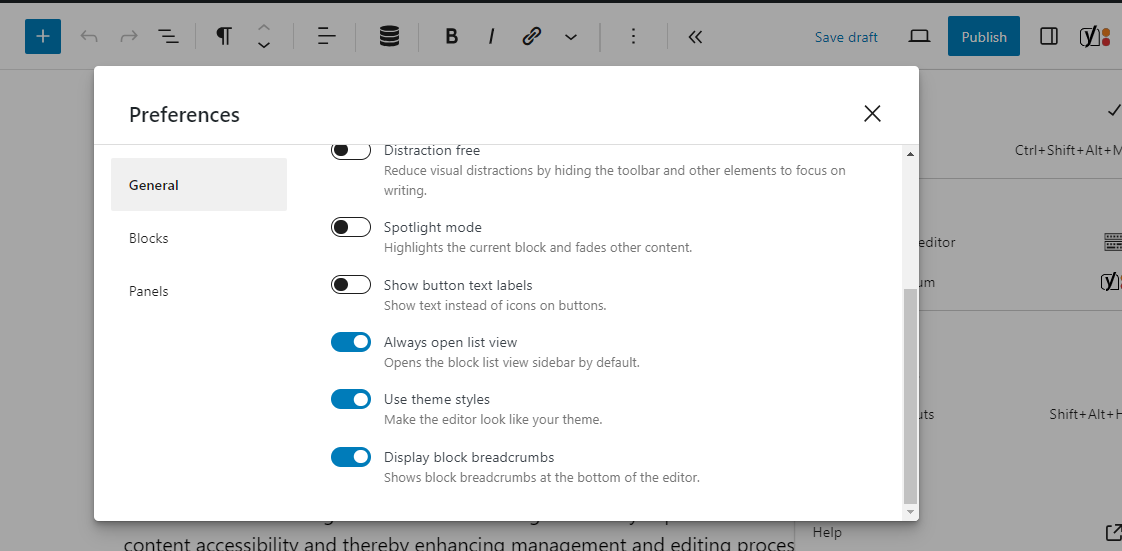Click the external link icon beside Help
The height and width of the screenshot is (551, 1122).
tap(1113, 532)
